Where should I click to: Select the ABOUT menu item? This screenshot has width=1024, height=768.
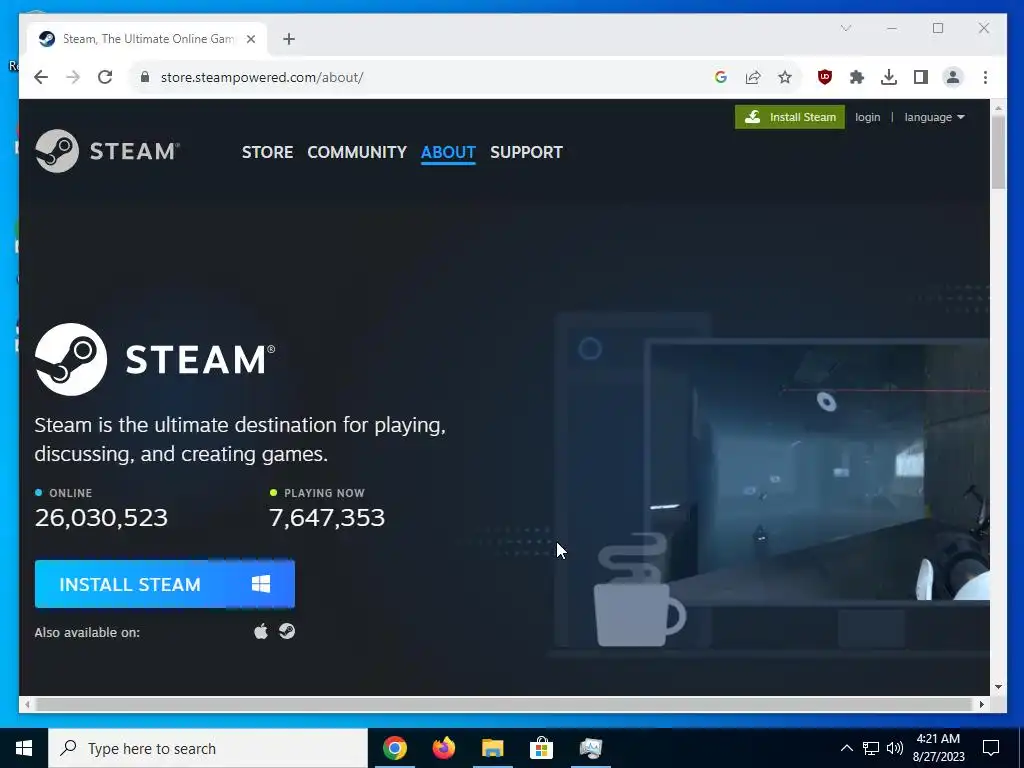[448, 152]
